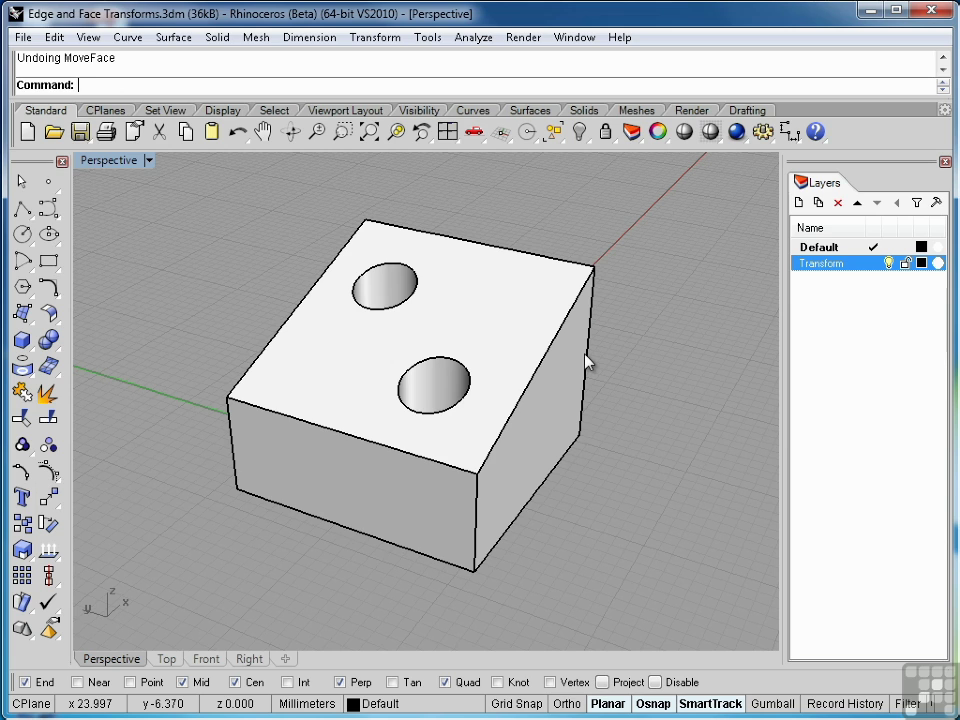Click the color wheel Properties icon
Image resolution: width=960 pixels, height=720 pixels.
pos(658,132)
